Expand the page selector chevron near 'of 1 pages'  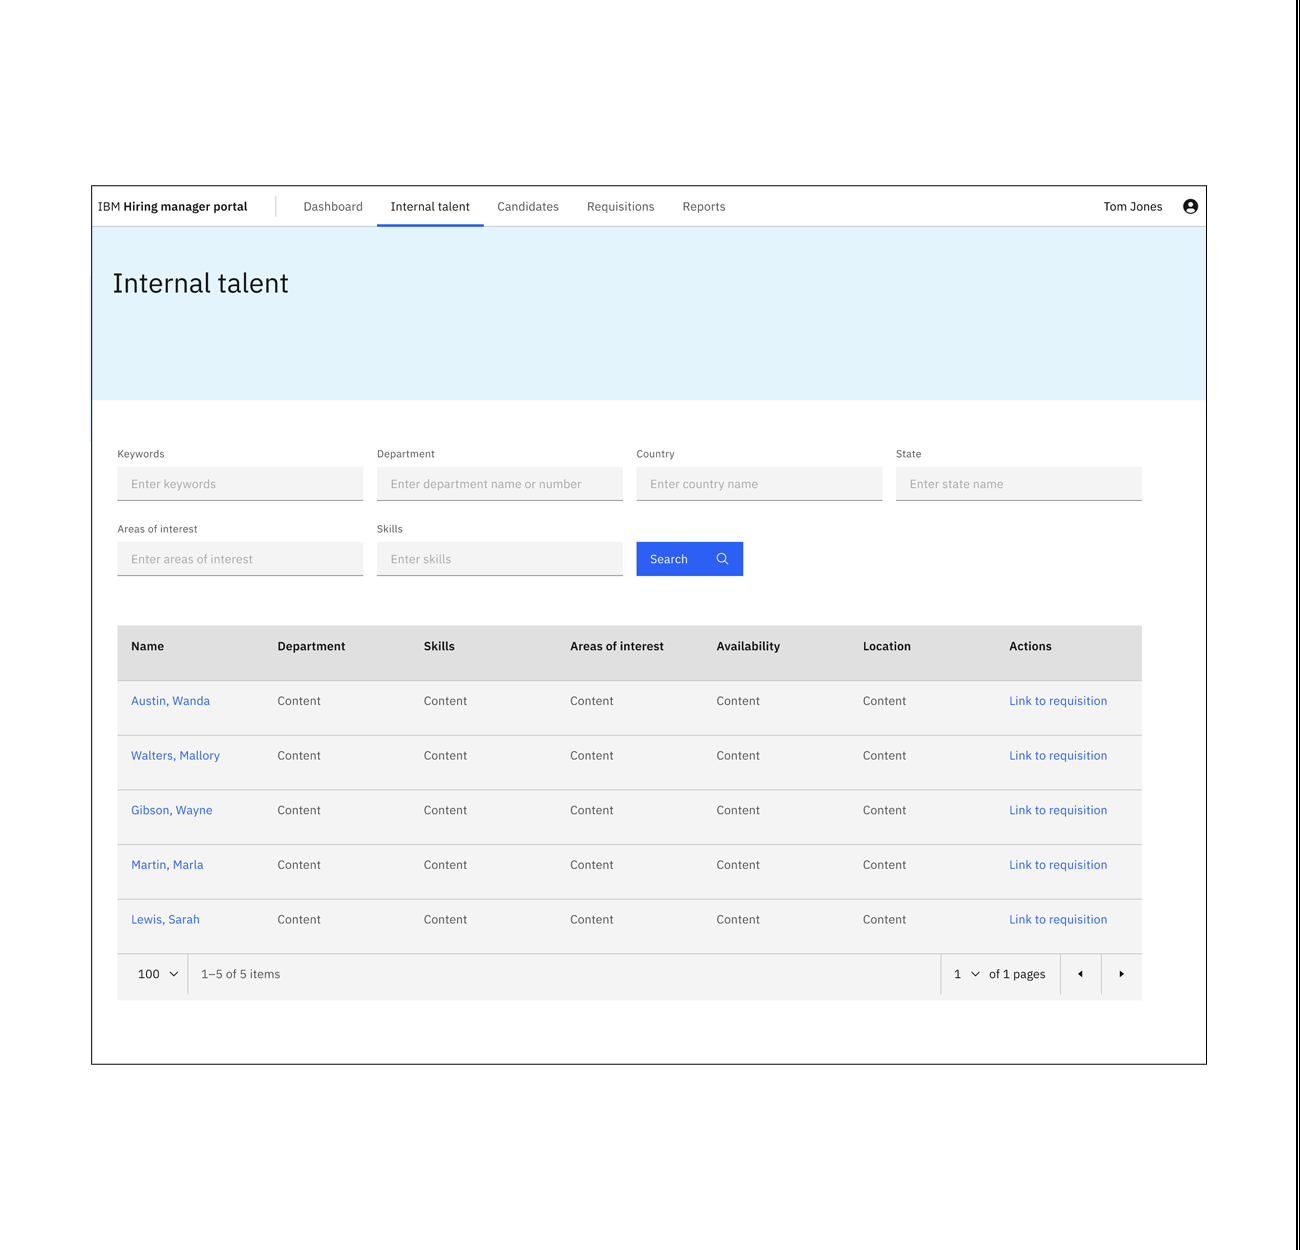(x=977, y=974)
